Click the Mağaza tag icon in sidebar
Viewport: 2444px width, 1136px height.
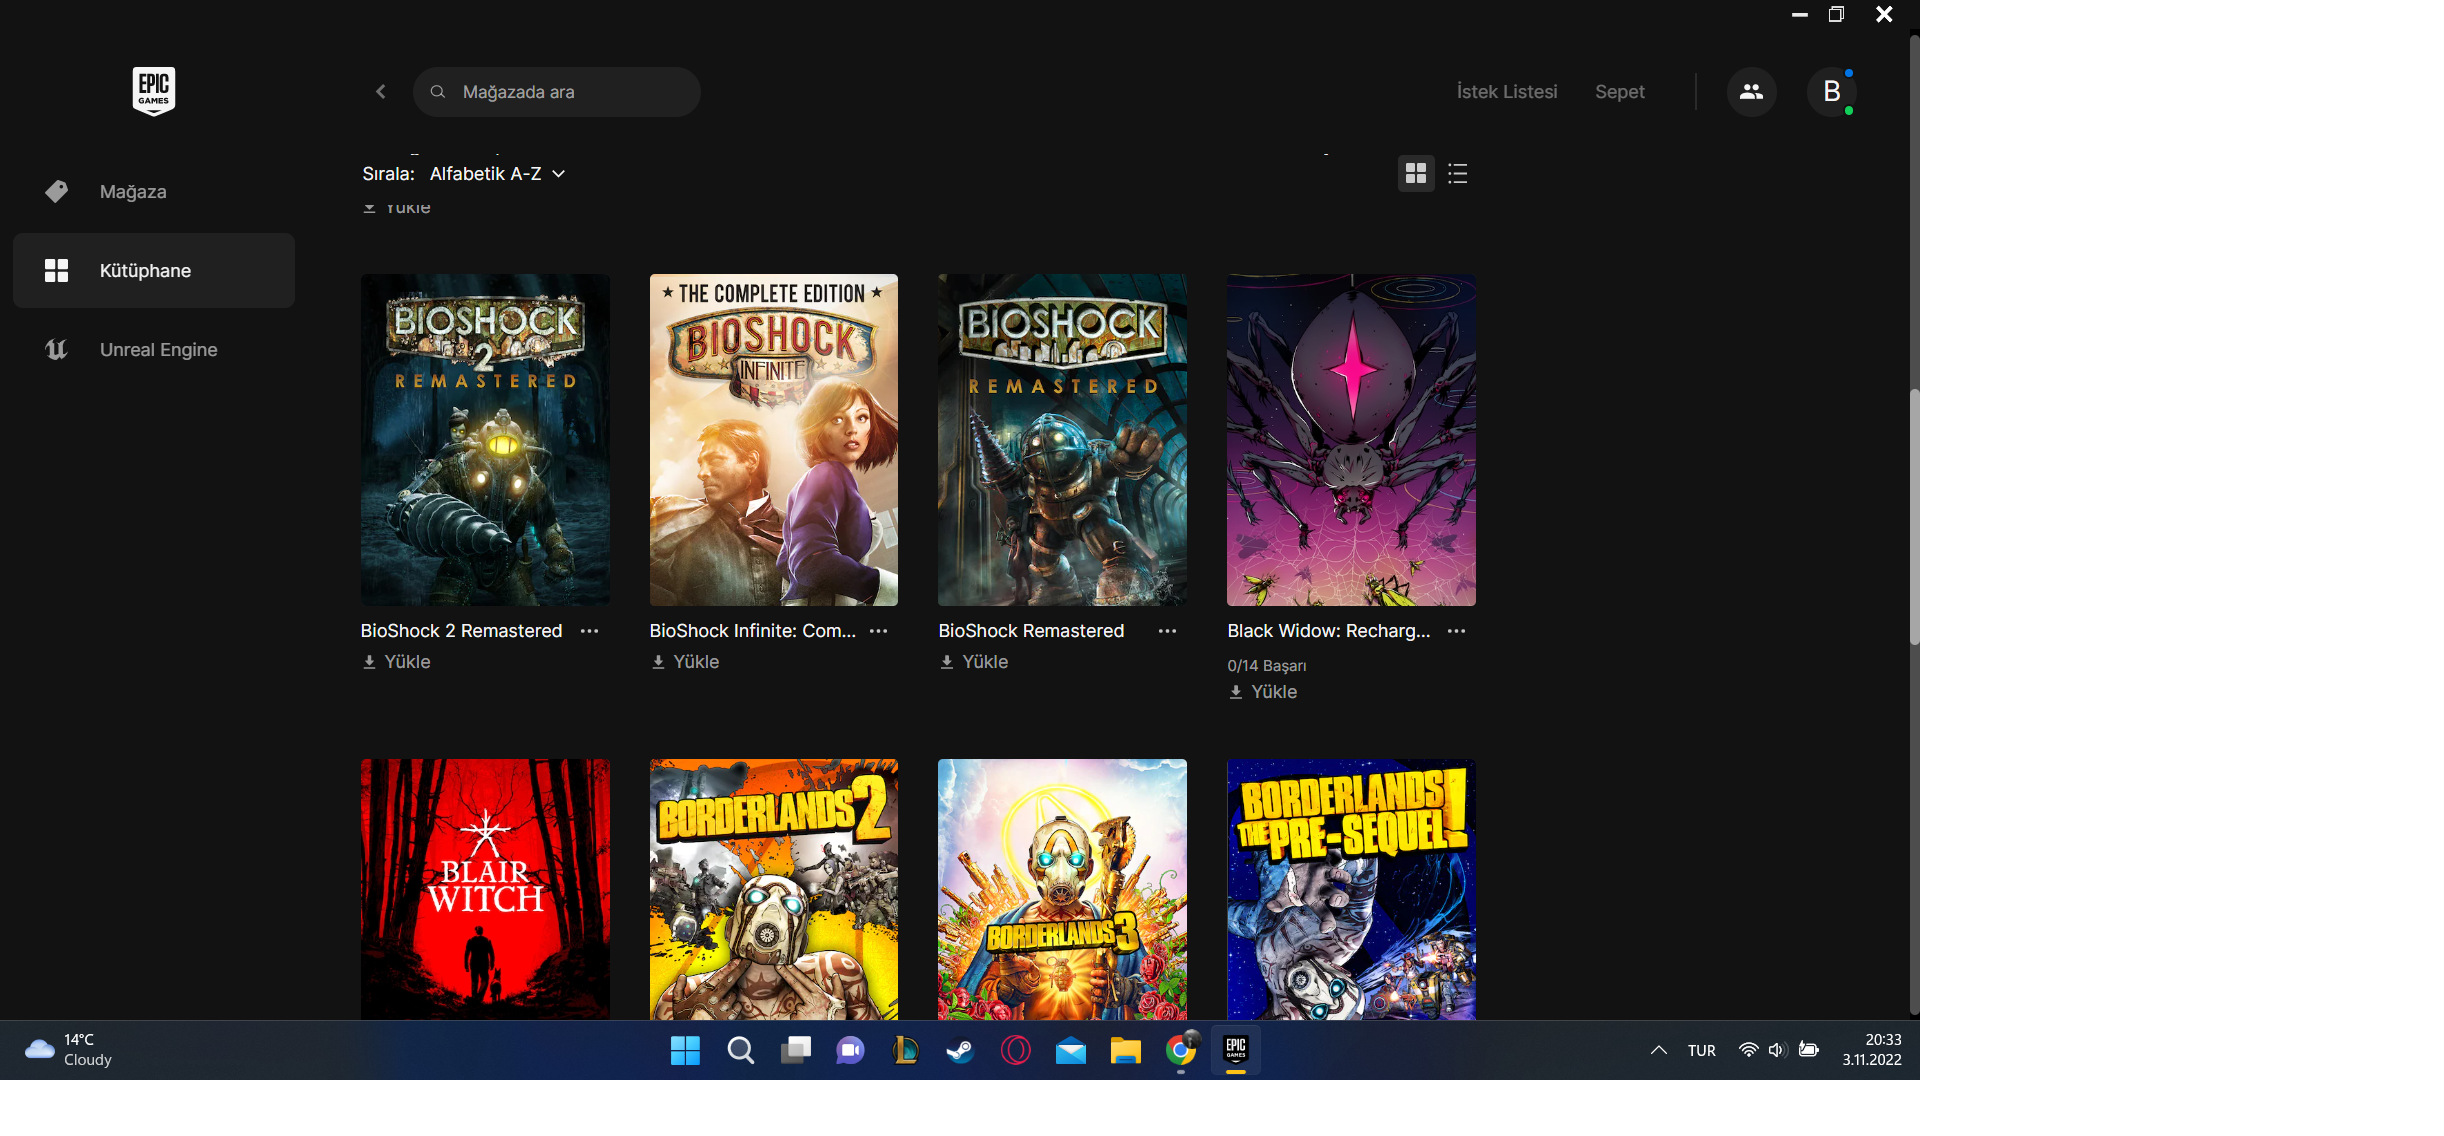tap(57, 192)
